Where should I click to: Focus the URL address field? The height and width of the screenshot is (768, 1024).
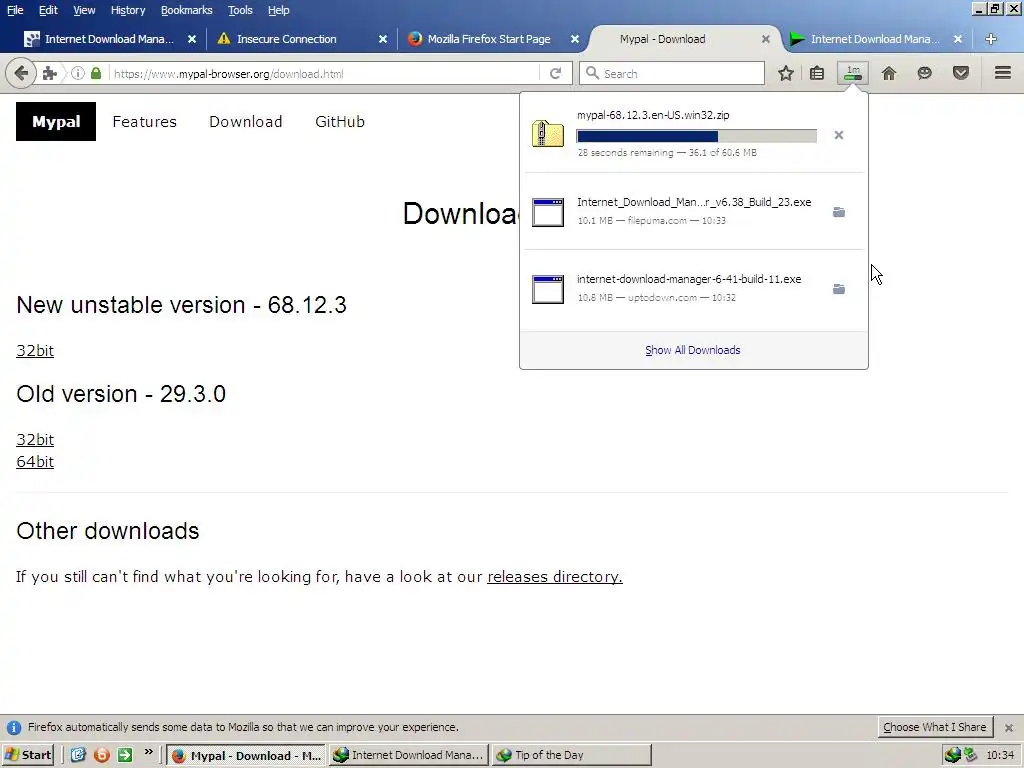325,74
